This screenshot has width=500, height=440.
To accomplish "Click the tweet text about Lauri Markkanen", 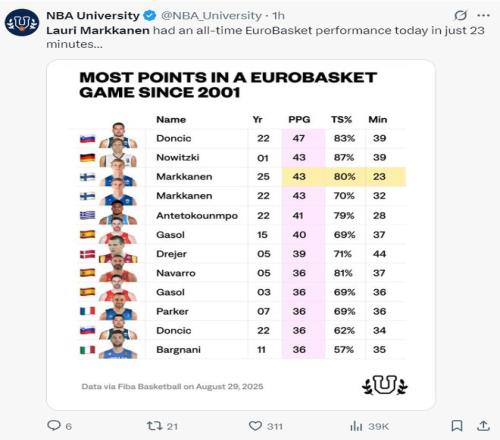I will coord(265,37).
